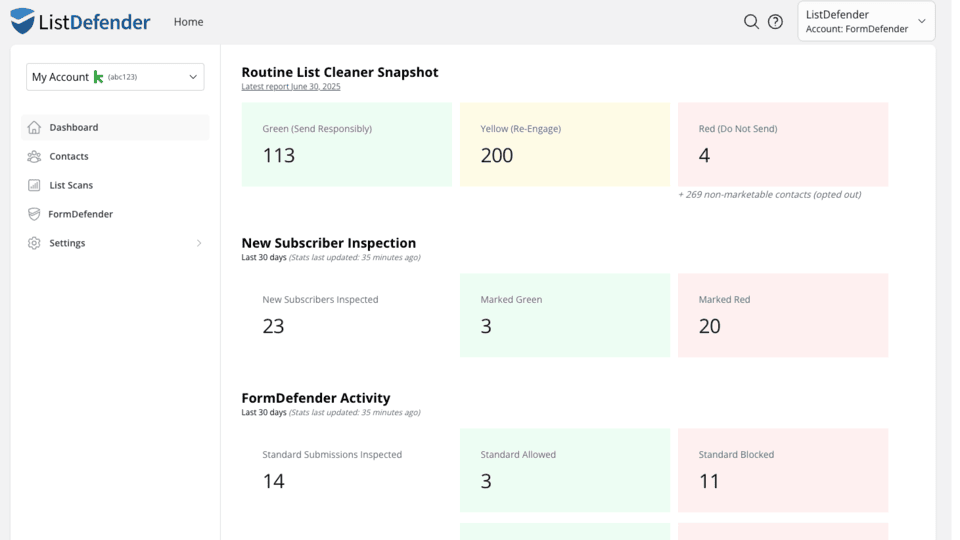Go to Home in top navigation
This screenshot has height=540, width=960.
(x=189, y=21)
